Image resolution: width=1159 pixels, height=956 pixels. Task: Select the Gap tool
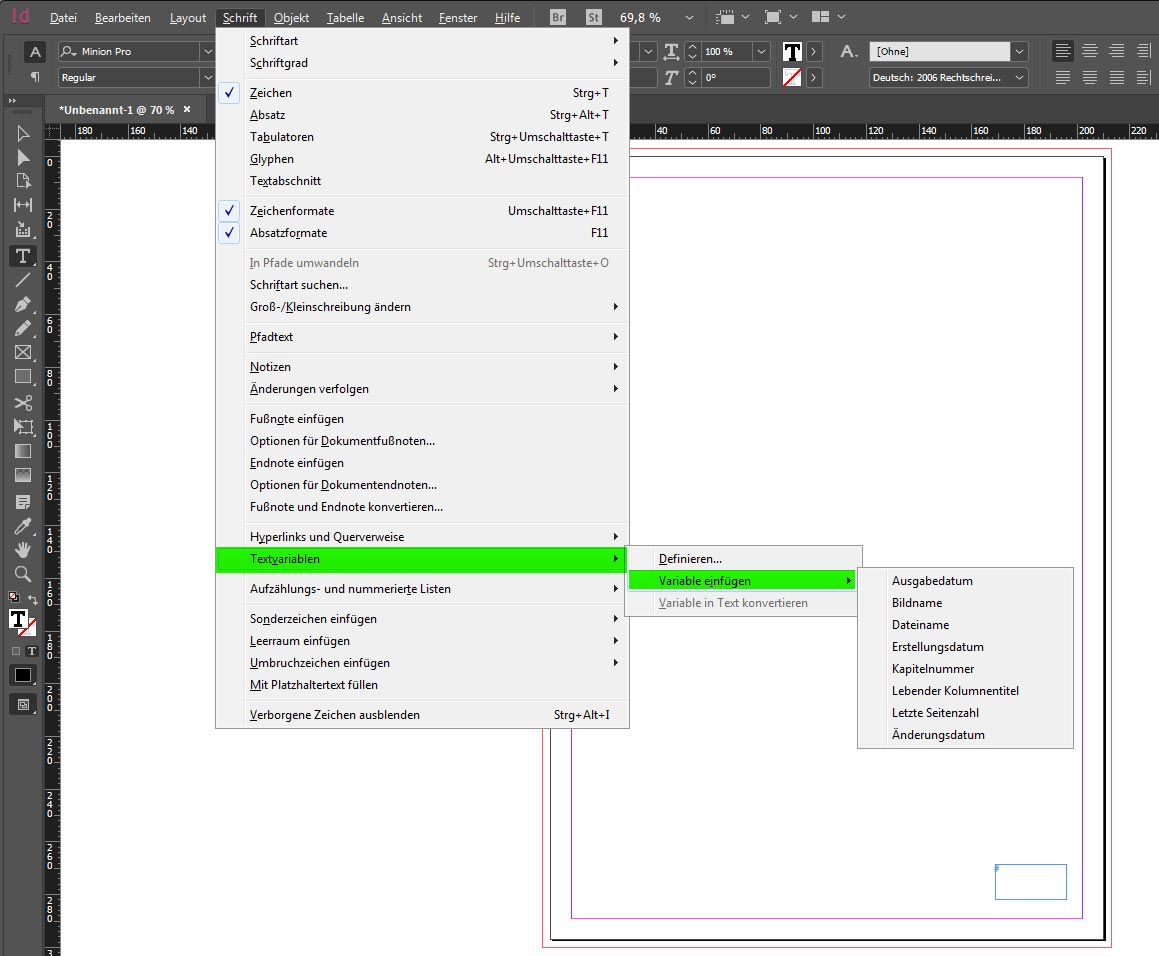pyautogui.click(x=23, y=205)
